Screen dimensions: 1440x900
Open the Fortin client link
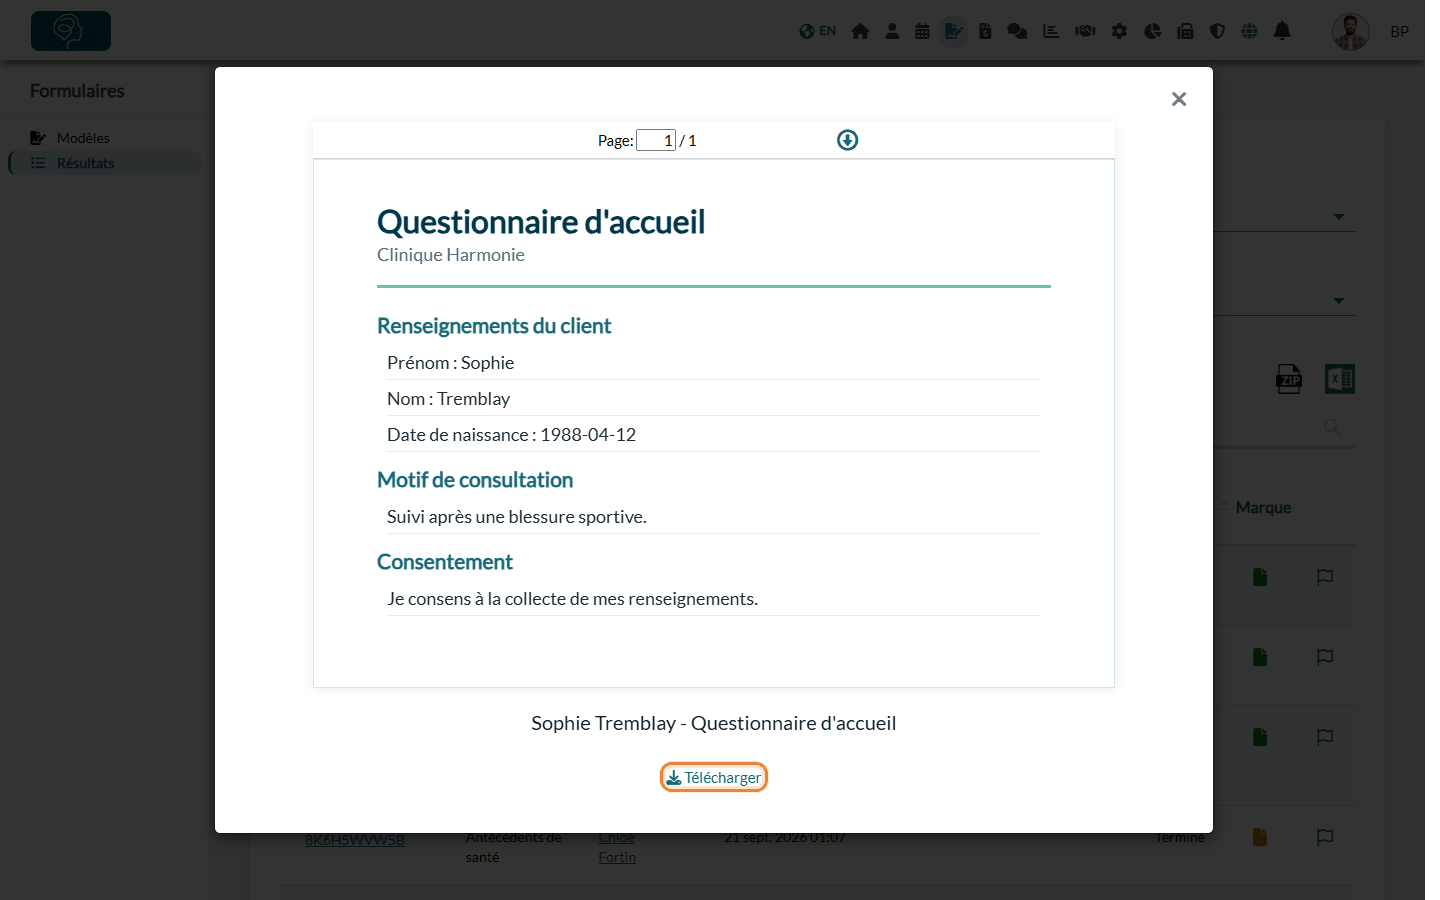click(617, 857)
